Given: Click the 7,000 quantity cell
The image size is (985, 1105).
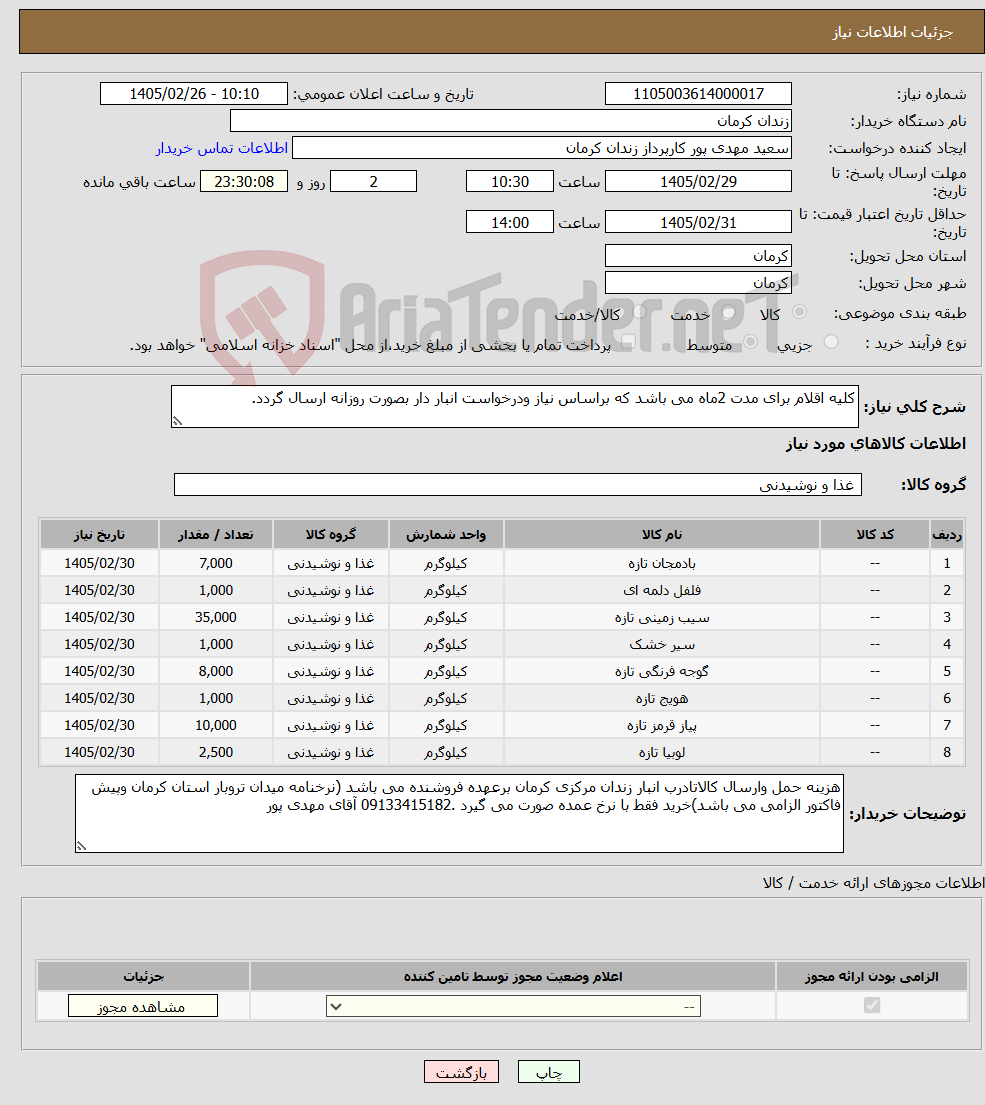Looking at the screenshot, I should (x=216, y=563).
